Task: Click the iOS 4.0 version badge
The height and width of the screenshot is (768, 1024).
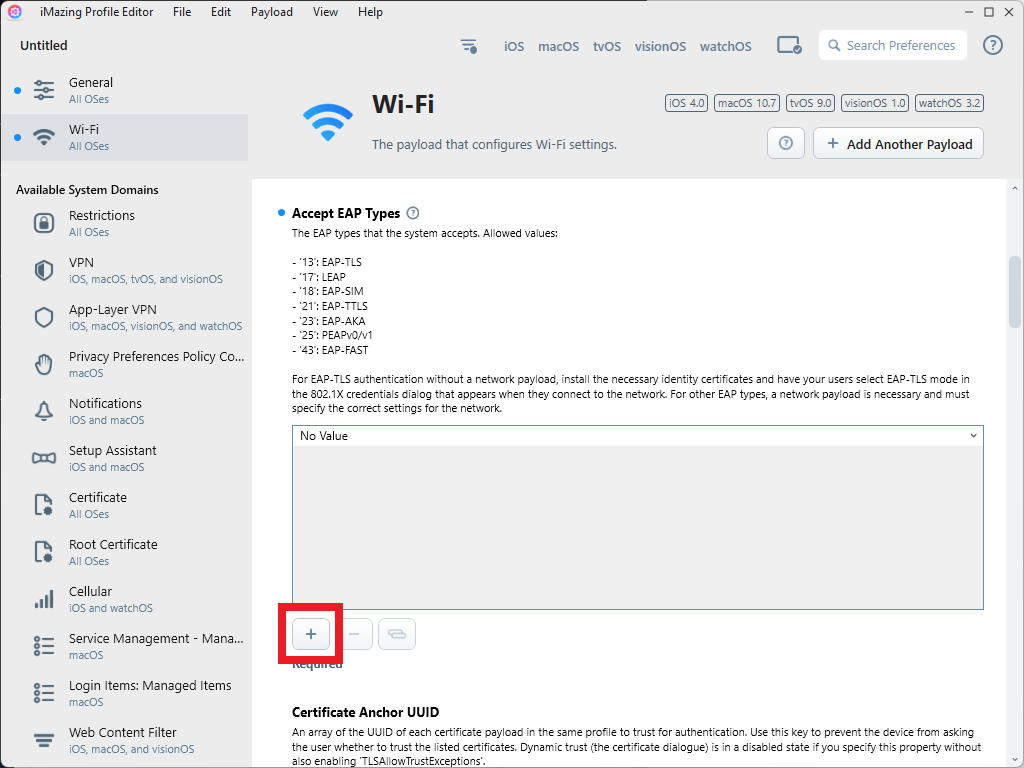Action: [686, 103]
